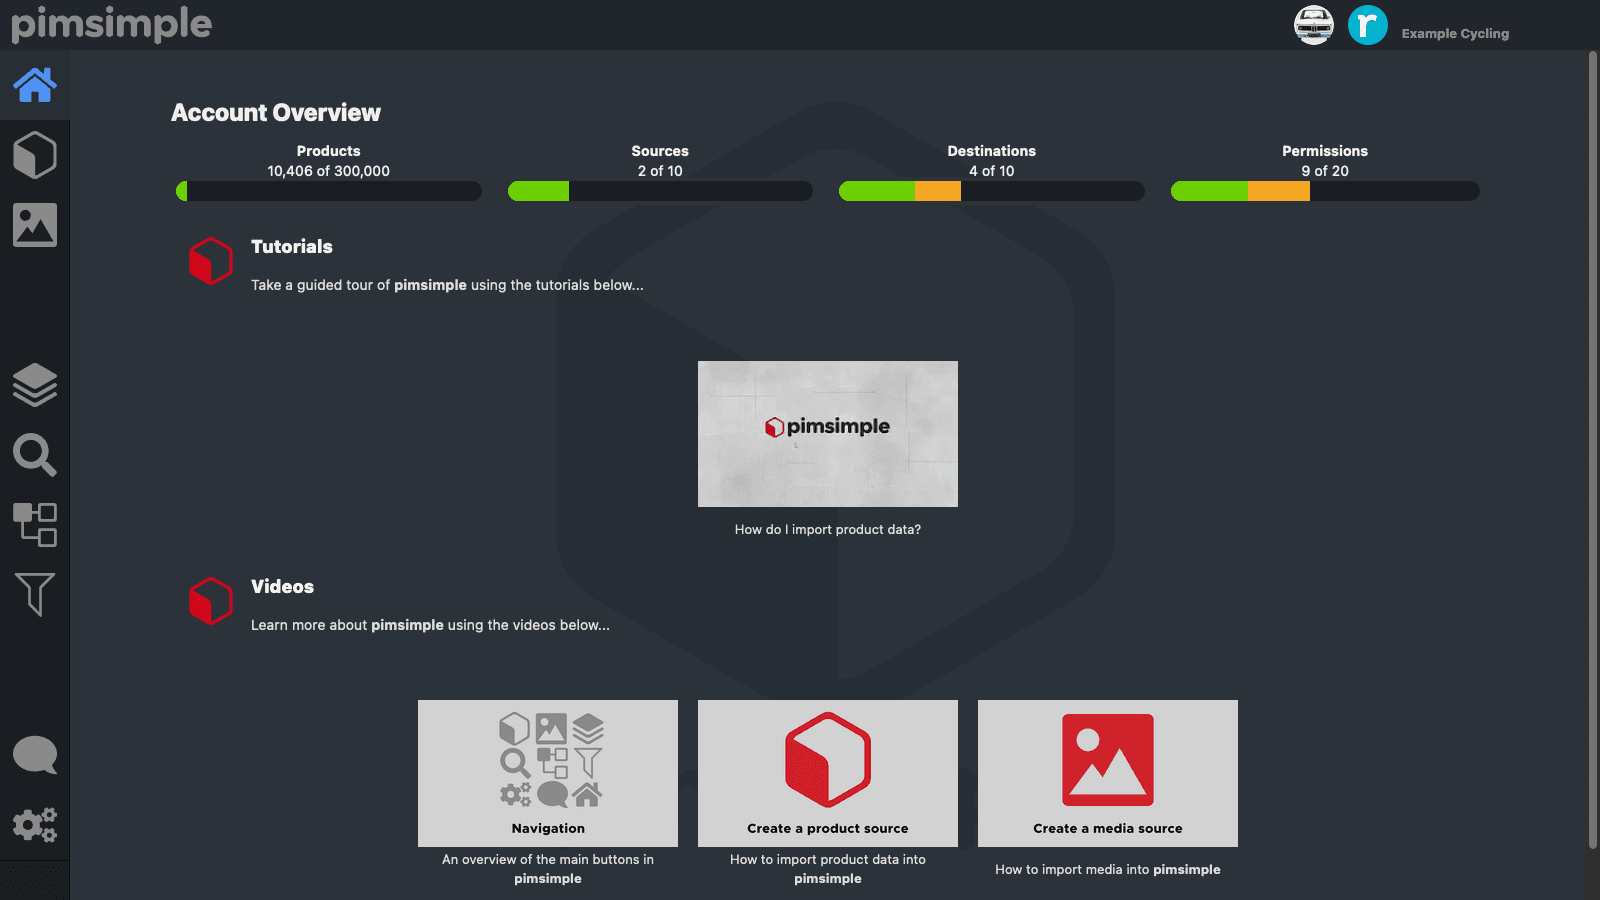
Task: Click the Home icon in sidebar
Action: [34, 85]
